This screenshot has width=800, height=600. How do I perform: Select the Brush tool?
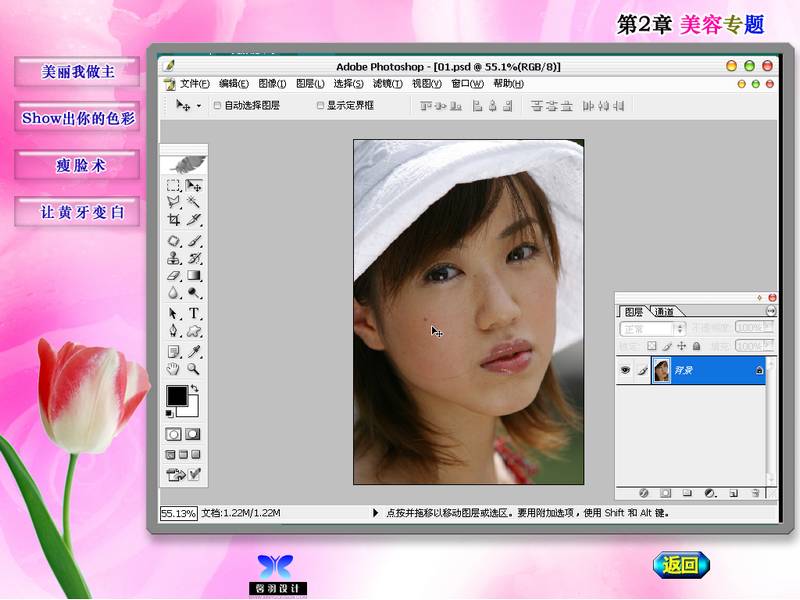click(194, 241)
